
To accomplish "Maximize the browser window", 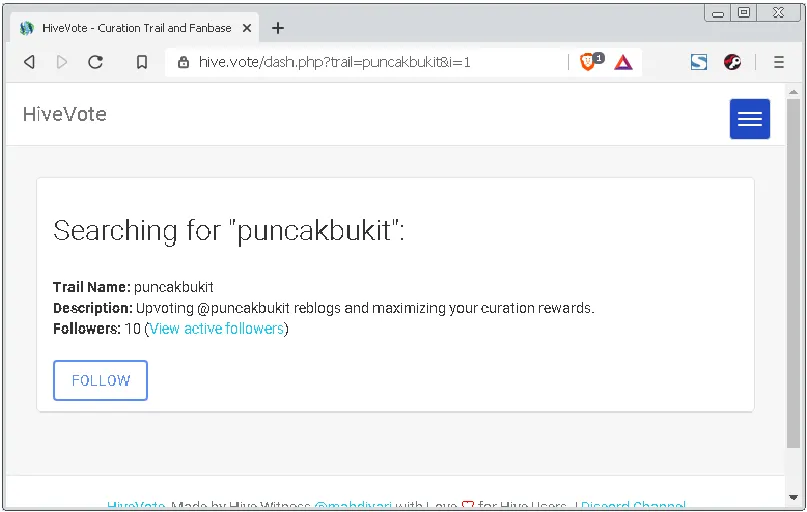I will coord(744,12).
